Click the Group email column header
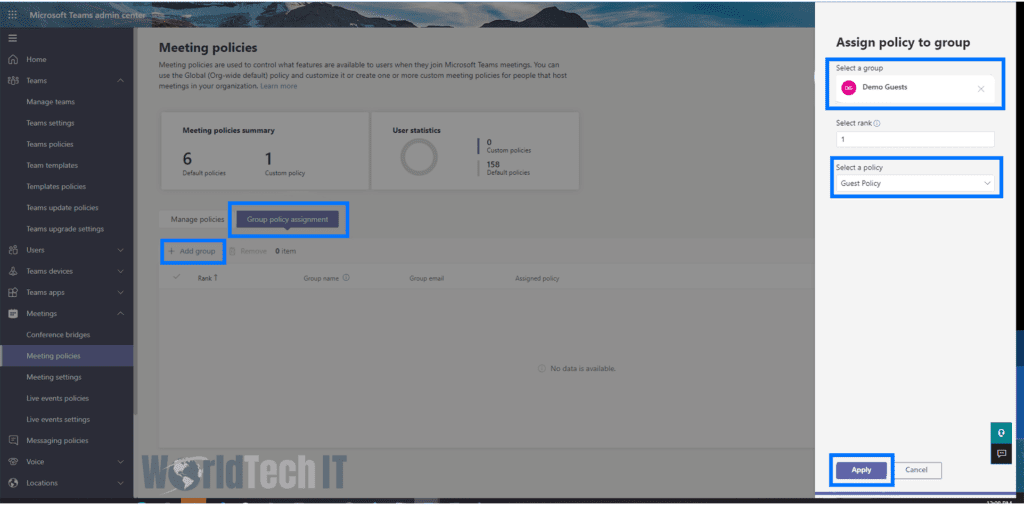Screen dimensions: 1024x505 click(x=426, y=278)
